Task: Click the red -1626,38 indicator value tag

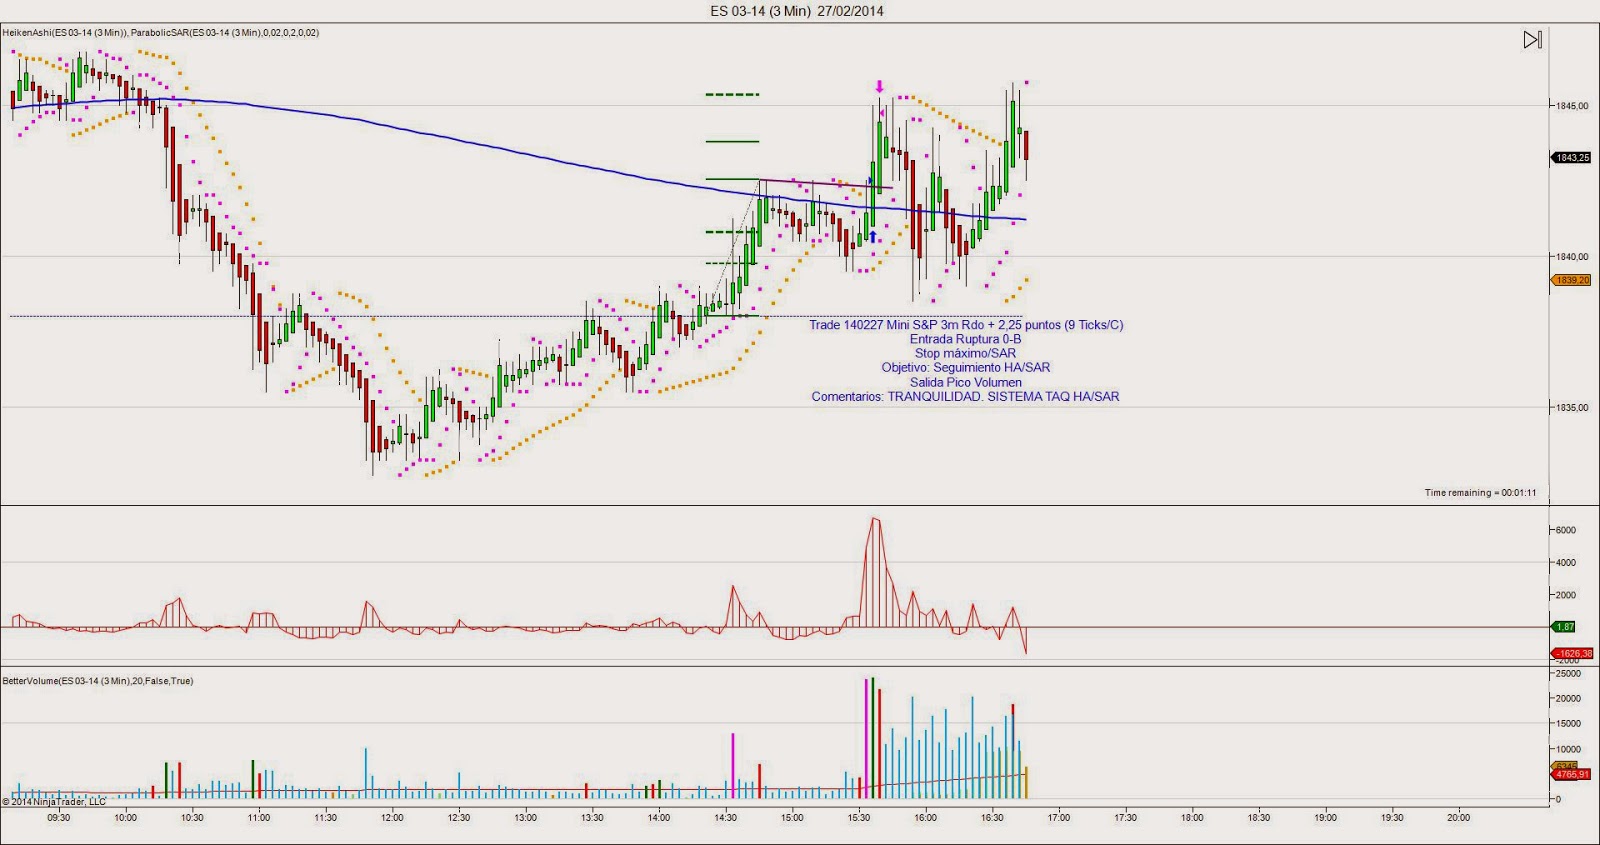Action: tap(1572, 653)
